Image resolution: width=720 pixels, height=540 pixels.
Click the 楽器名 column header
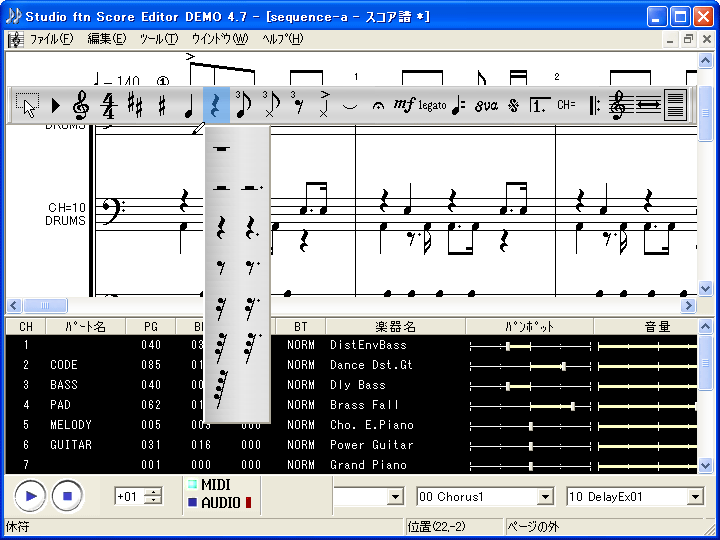pos(395,327)
